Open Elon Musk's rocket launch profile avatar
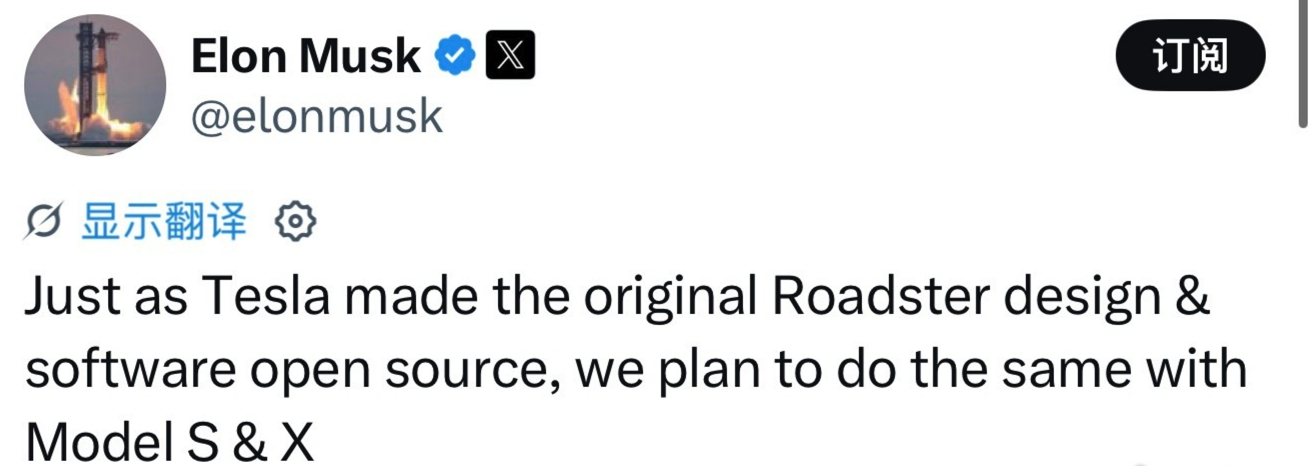This screenshot has height=466, width=1316. click(x=95, y=85)
